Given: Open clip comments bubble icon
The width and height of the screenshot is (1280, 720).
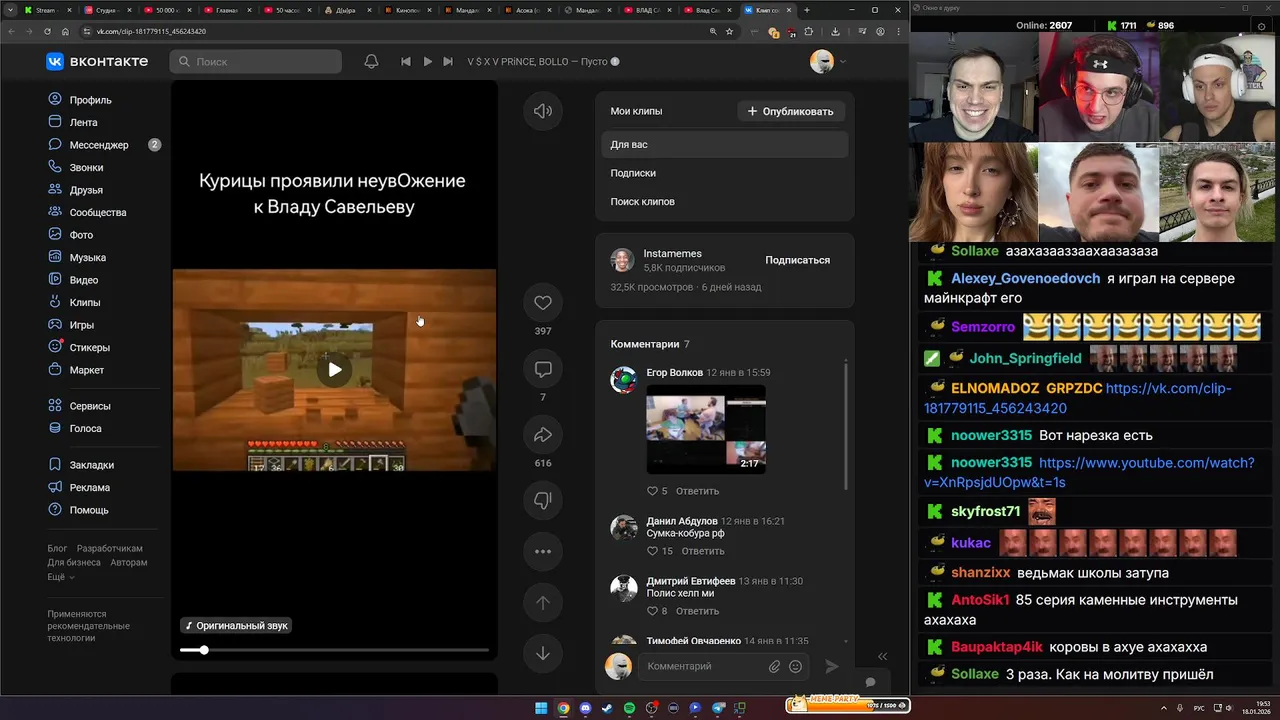Looking at the screenshot, I should pyautogui.click(x=543, y=370).
